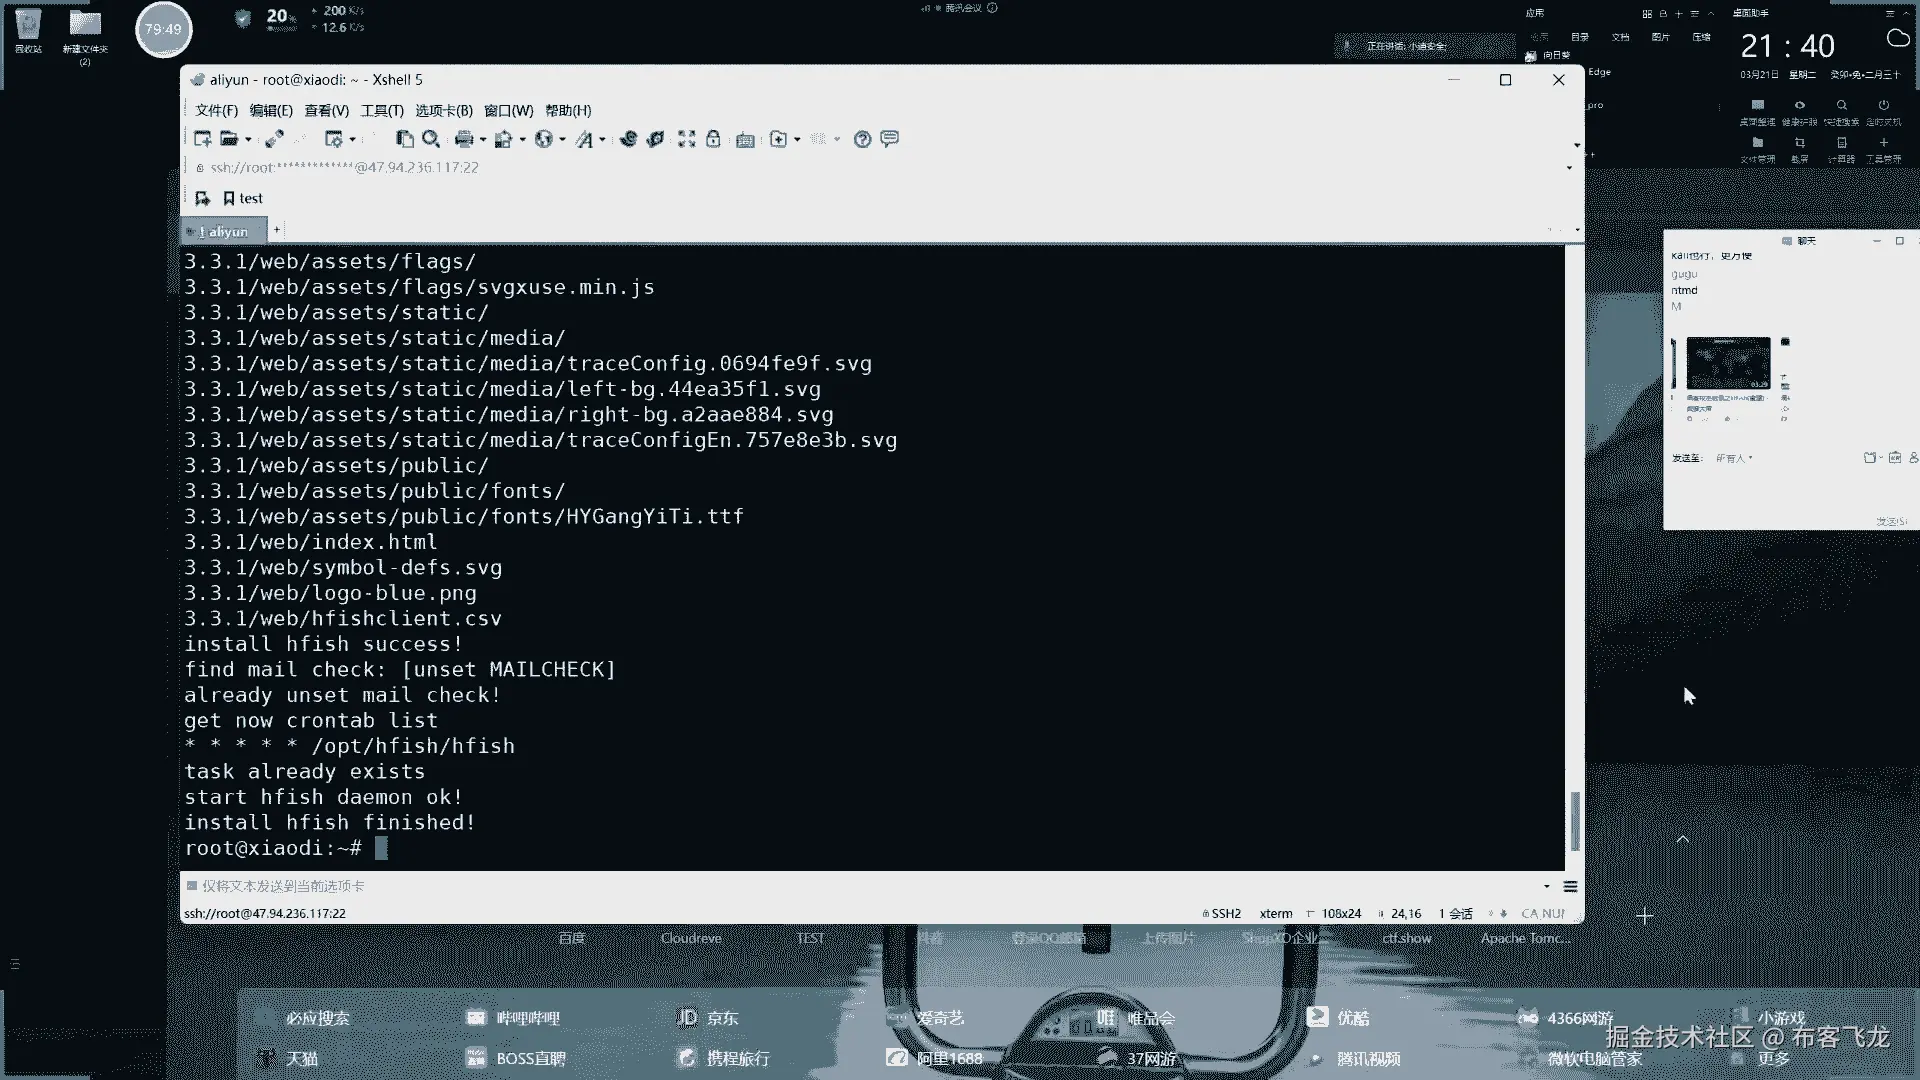Open the 工具(T) menu
The width and height of the screenshot is (1920, 1080).
[382, 111]
